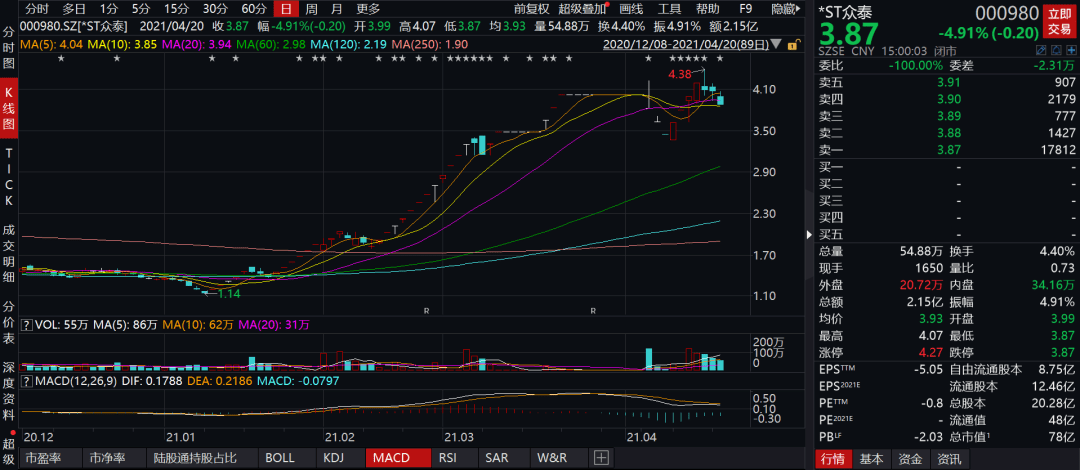Expand the date range dropdown triangle
This screenshot has width=1080, height=470.
pyautogui.click(x=776, y=44)
